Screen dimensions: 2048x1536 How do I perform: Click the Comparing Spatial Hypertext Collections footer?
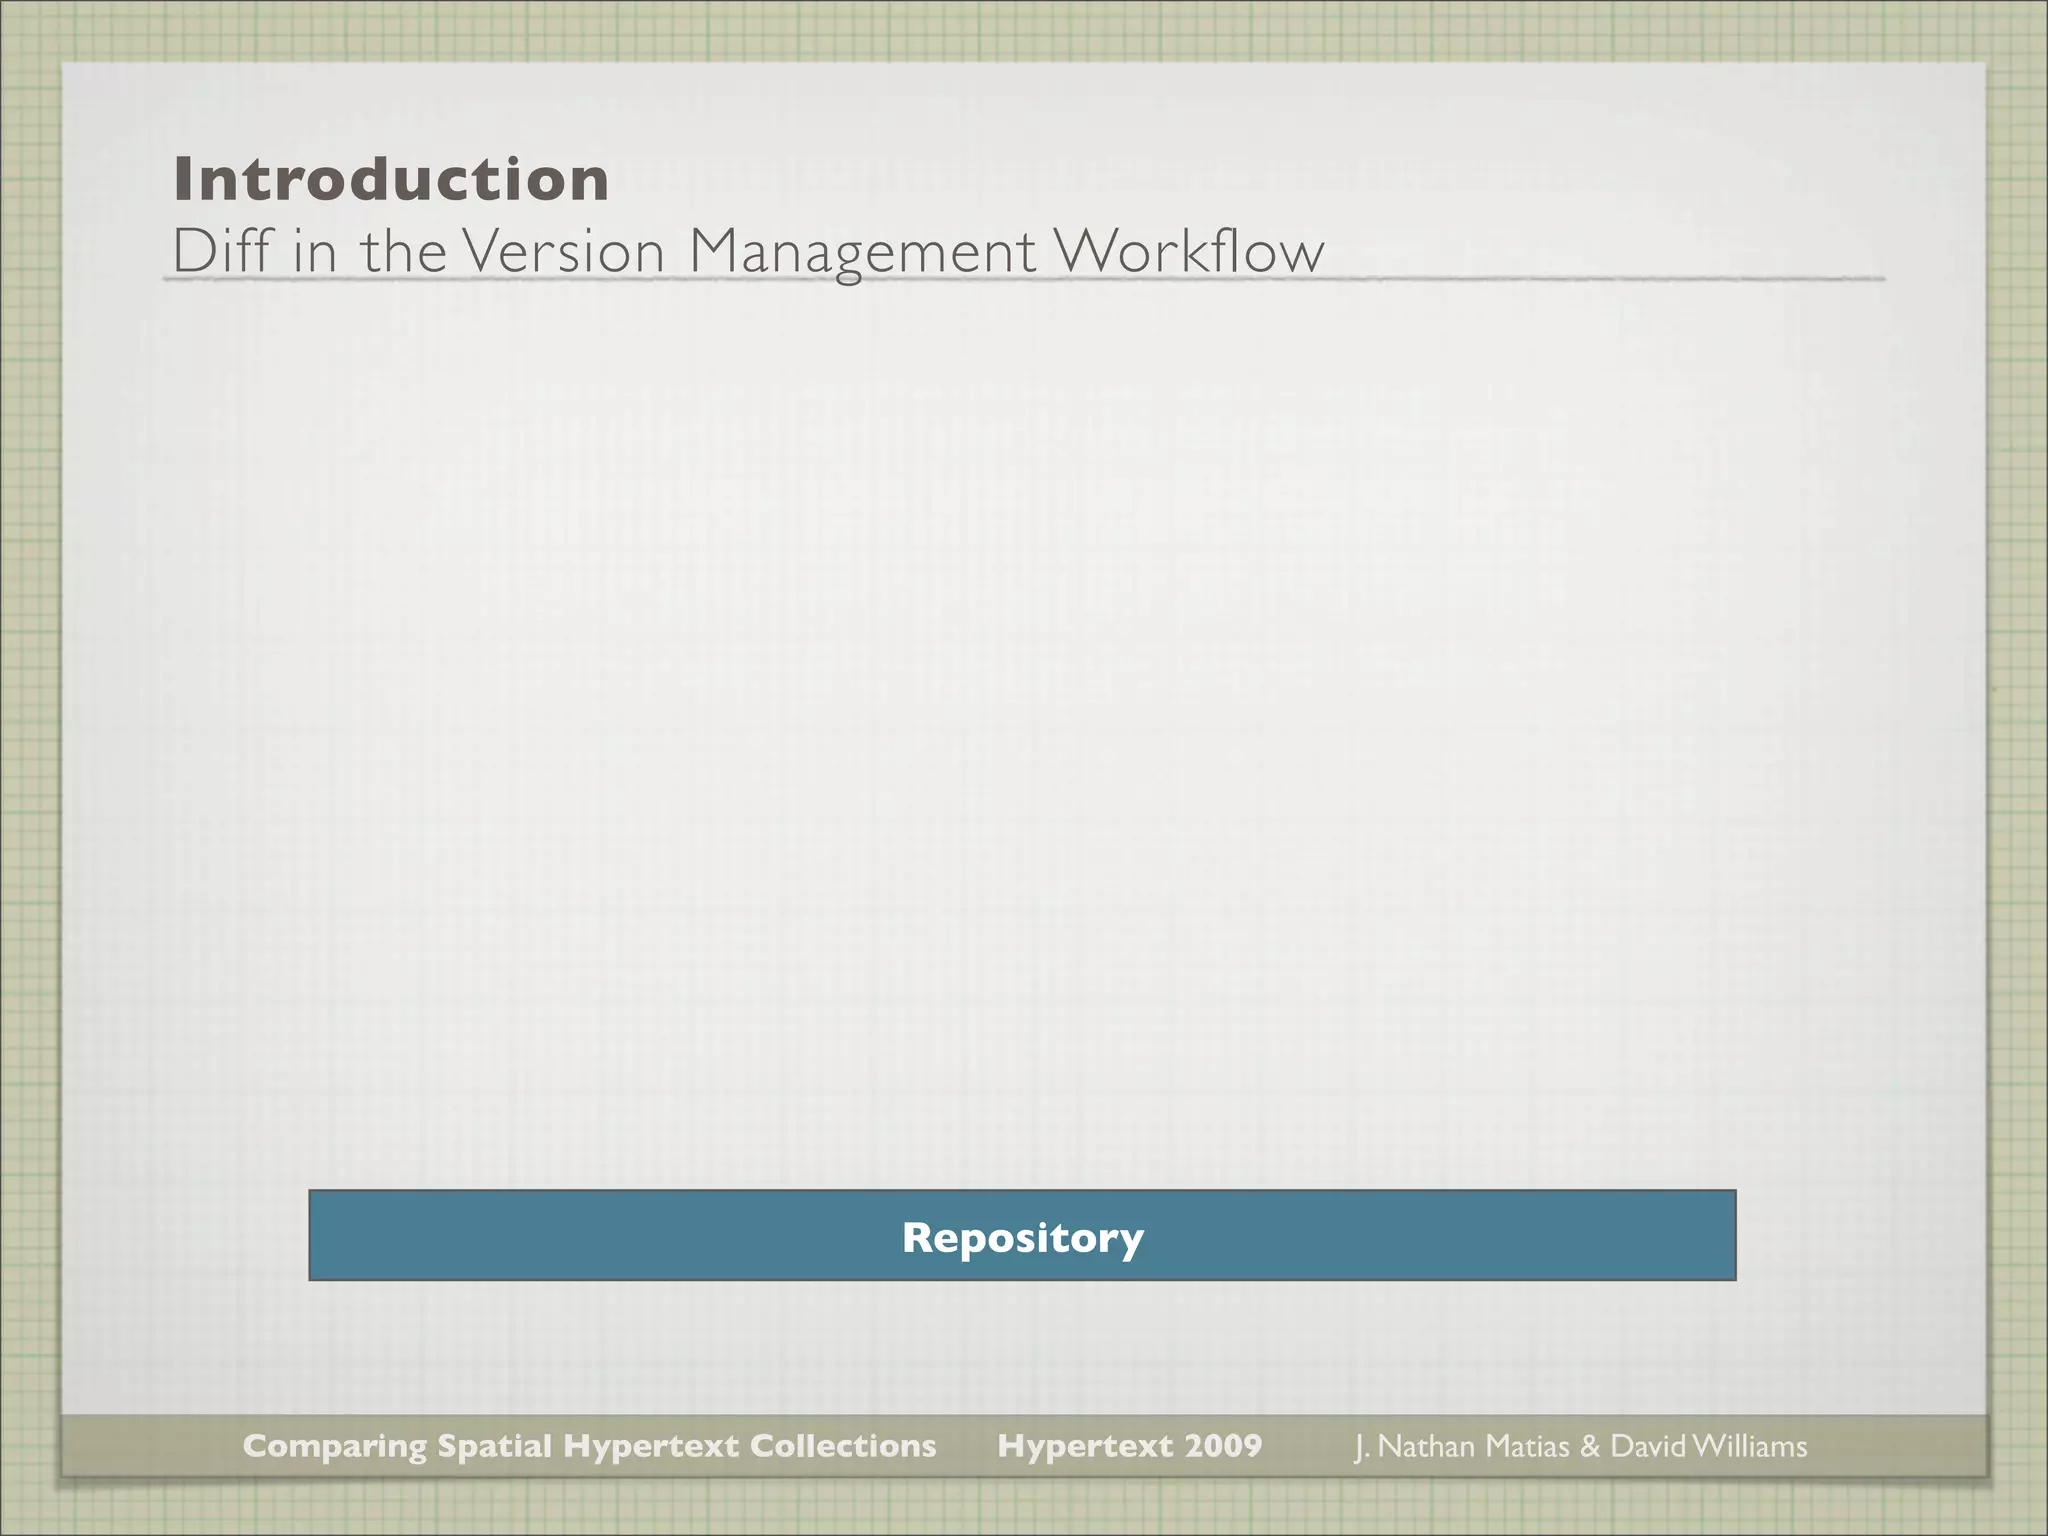[x=589, y=1446]
